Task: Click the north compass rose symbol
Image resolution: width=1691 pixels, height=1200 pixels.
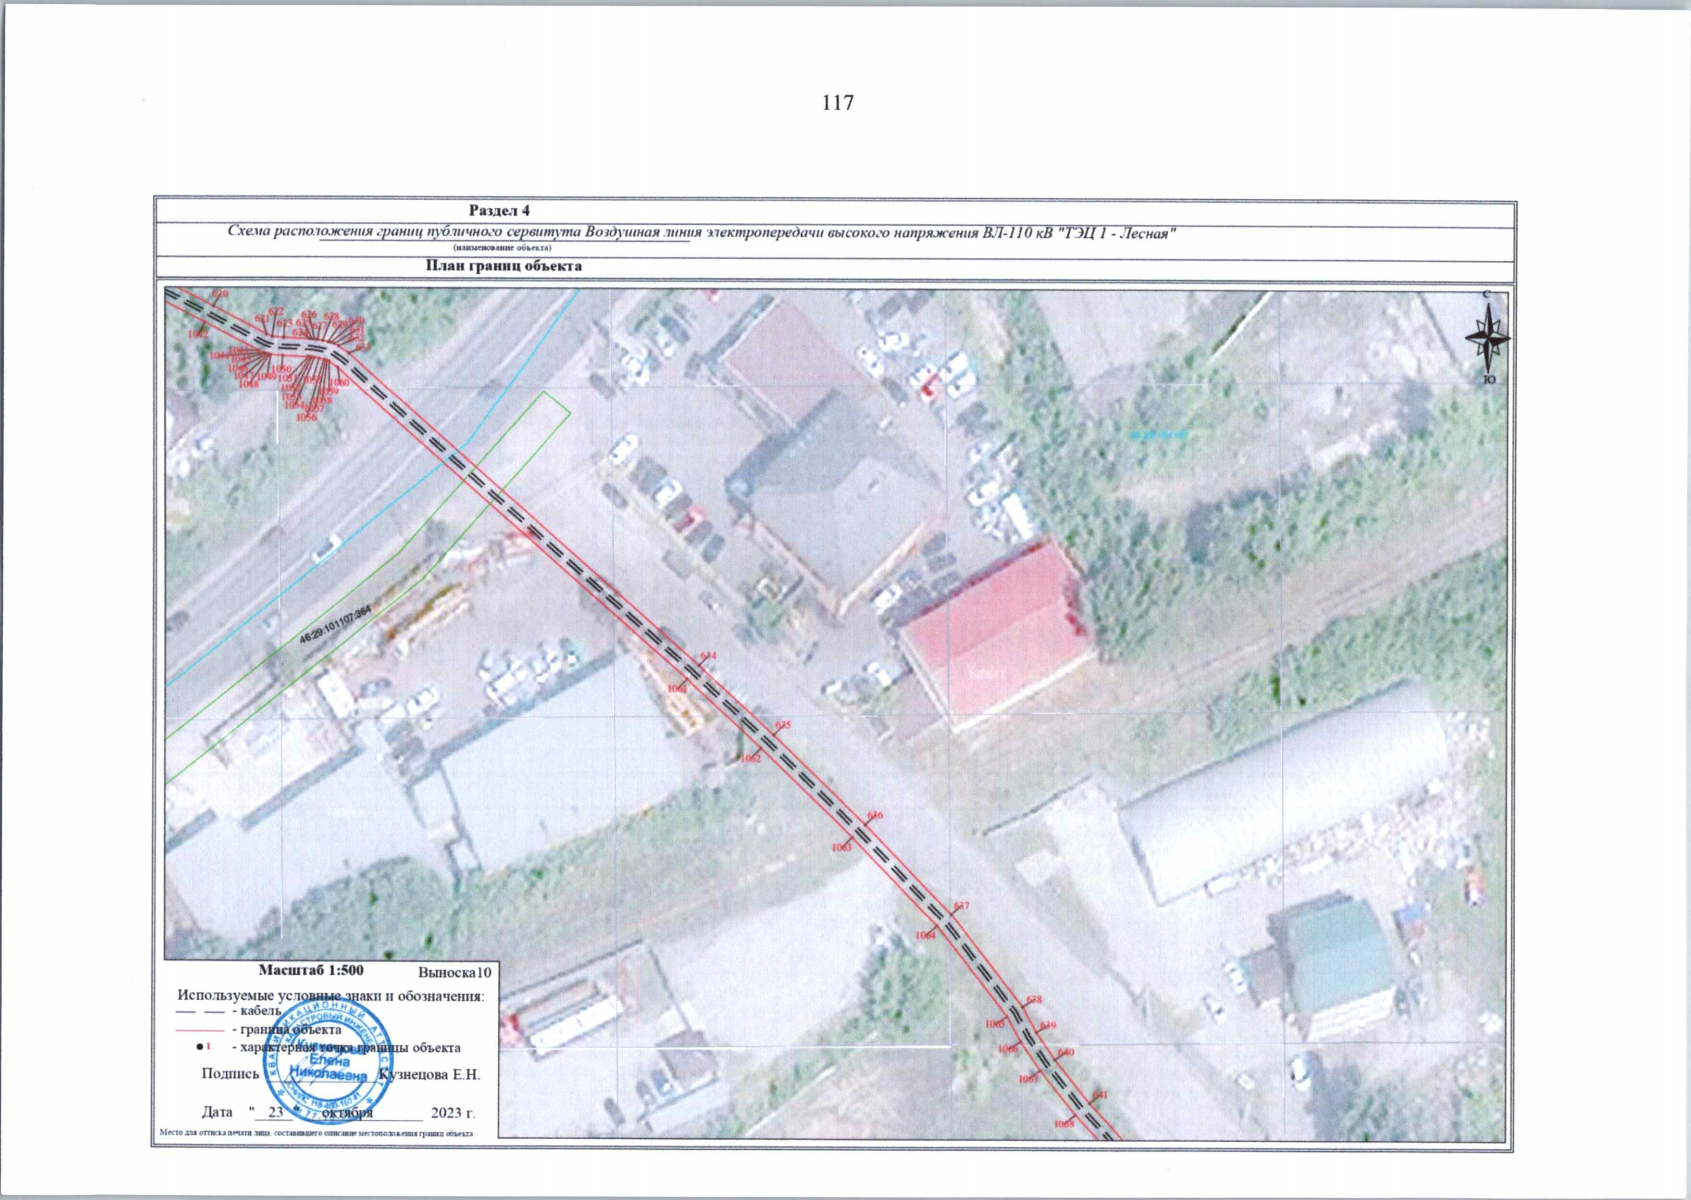Action: tap(1487, 338)
